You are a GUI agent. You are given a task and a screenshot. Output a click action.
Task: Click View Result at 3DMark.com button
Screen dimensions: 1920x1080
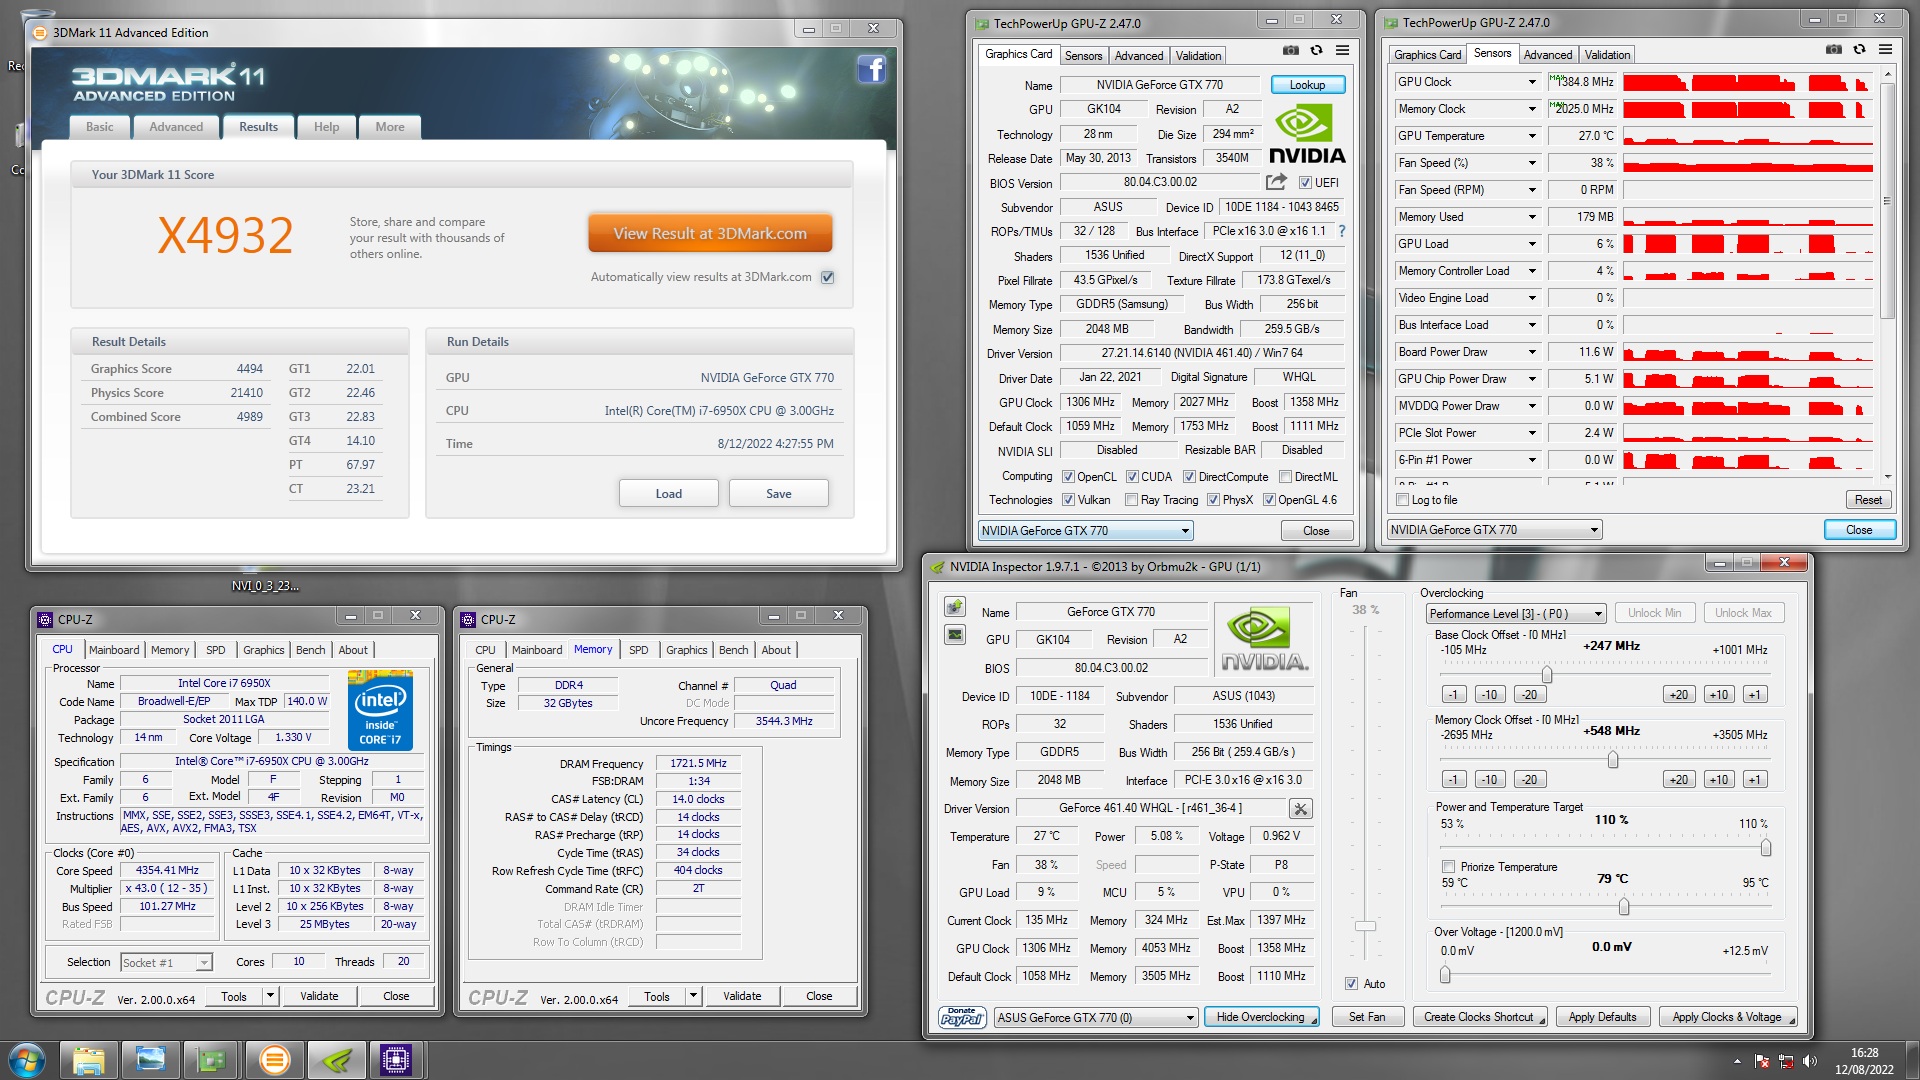[710, 233]
